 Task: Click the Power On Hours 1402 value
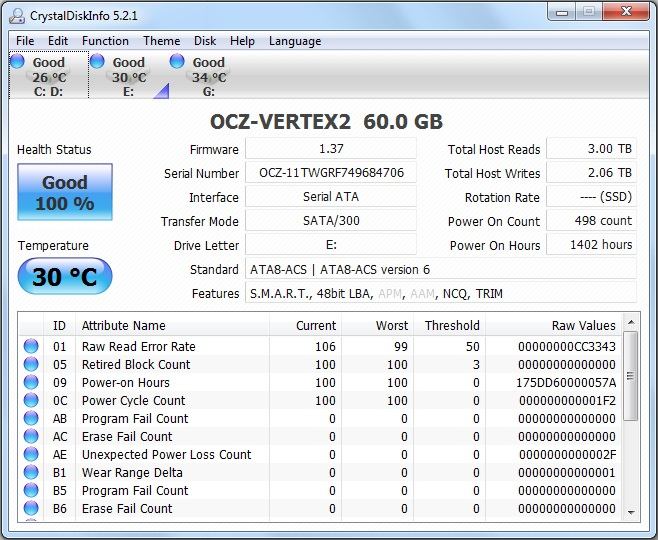pos(591,245)
